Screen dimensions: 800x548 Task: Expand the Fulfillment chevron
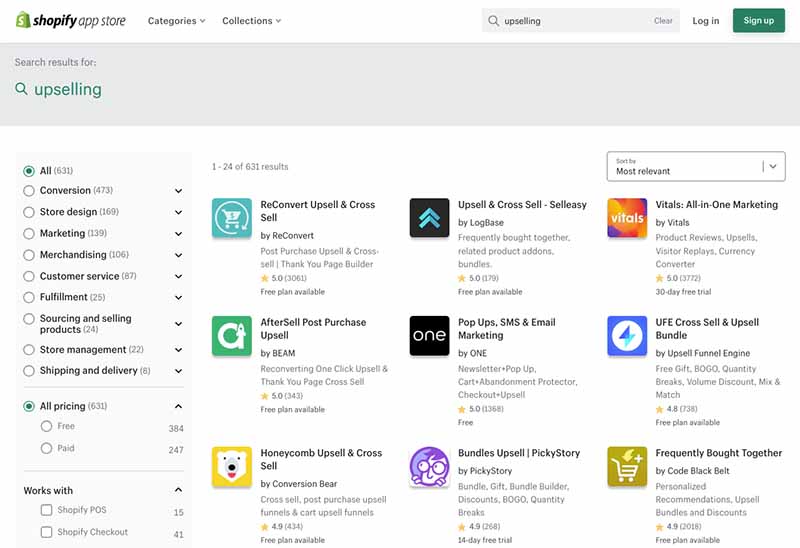179,297
